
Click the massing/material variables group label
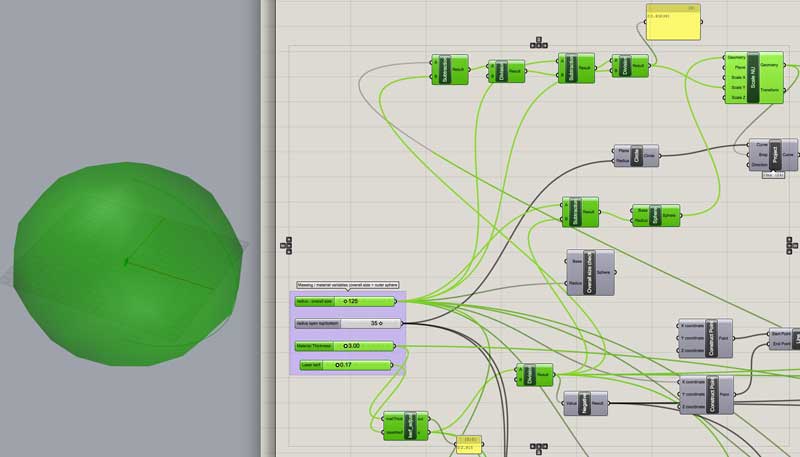point(347,285)
